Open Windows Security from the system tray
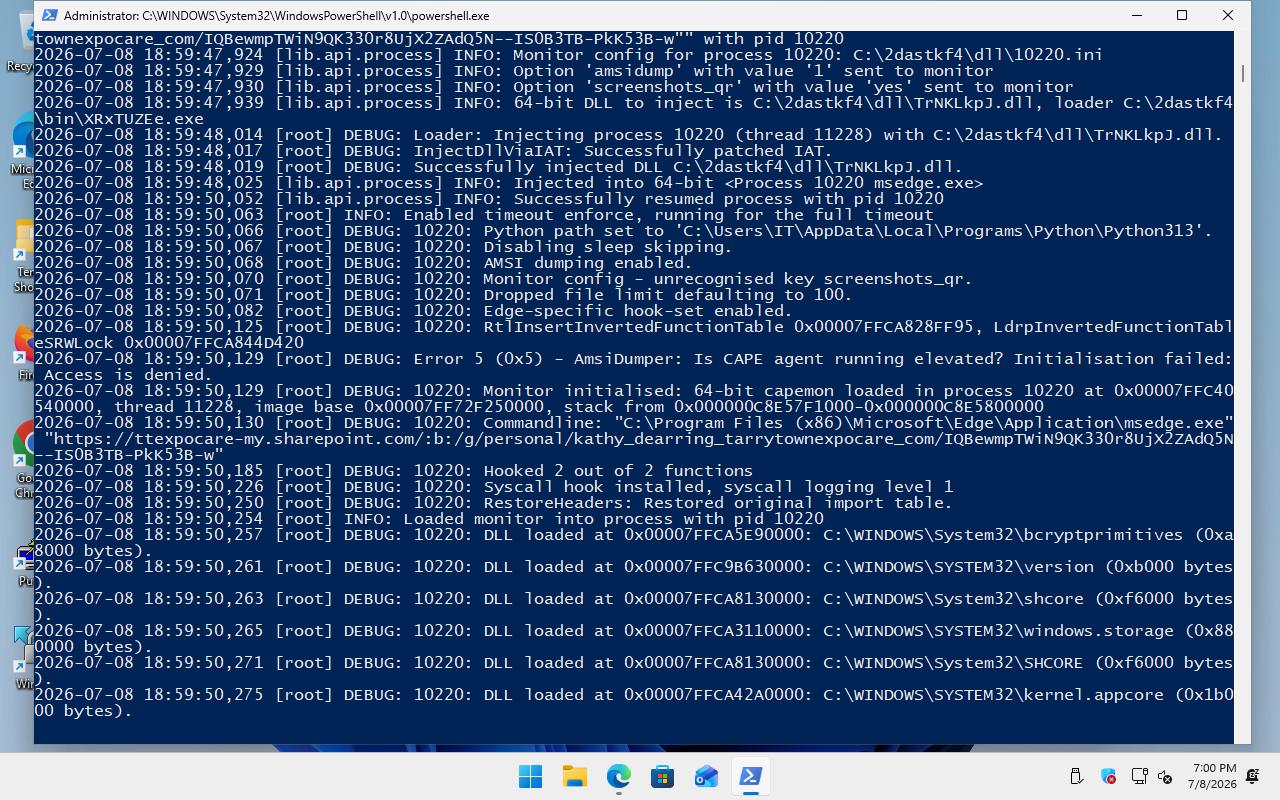Screen dimensions: 1280x800 (x=1108, y=776)
